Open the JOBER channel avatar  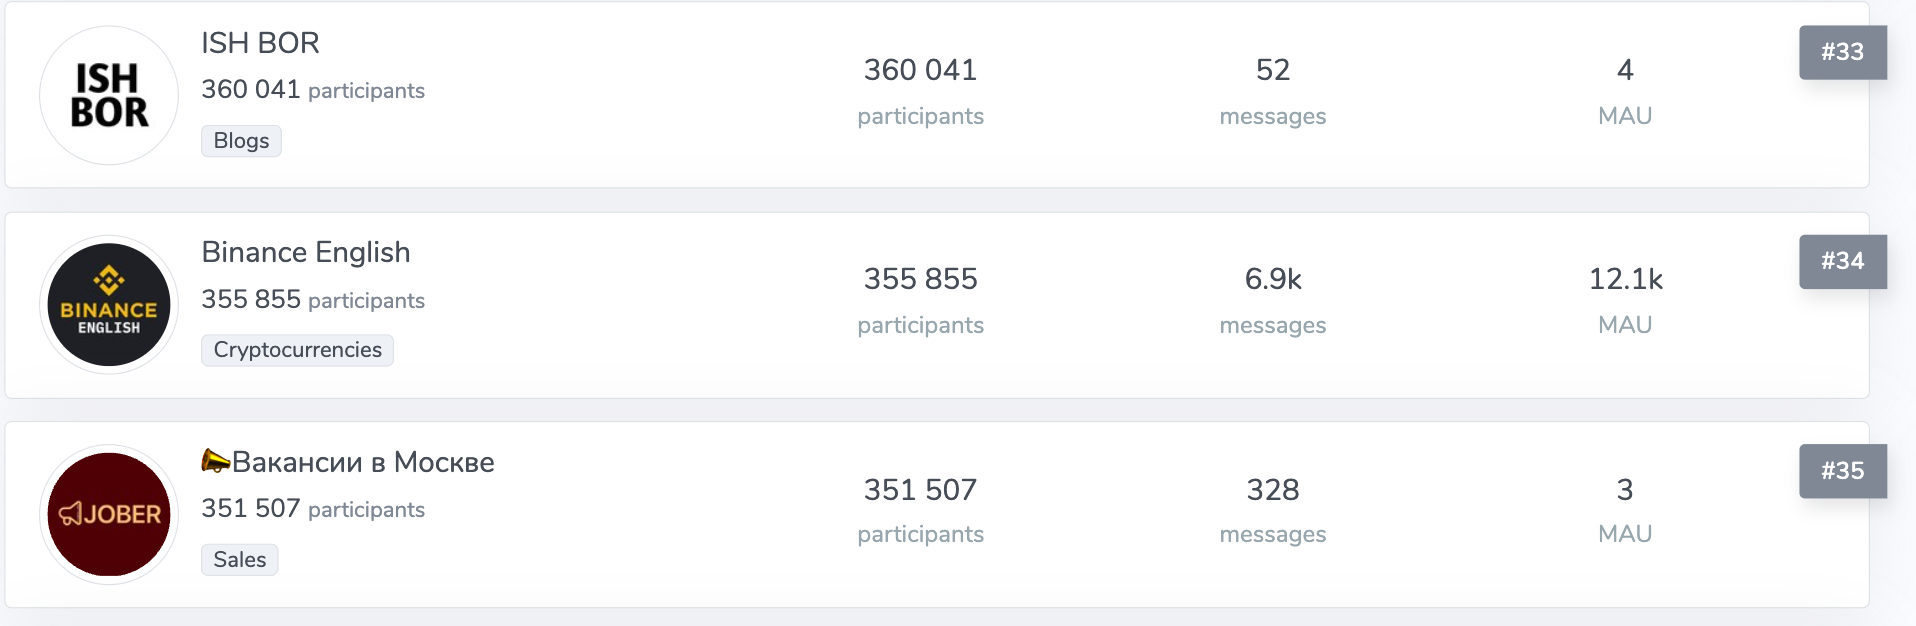point(109,514)
